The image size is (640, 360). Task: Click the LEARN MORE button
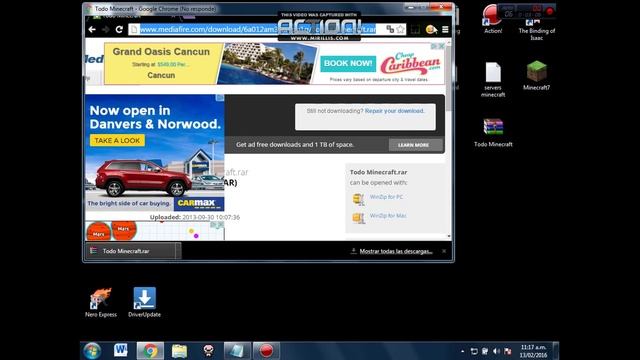tap(416, 145)
